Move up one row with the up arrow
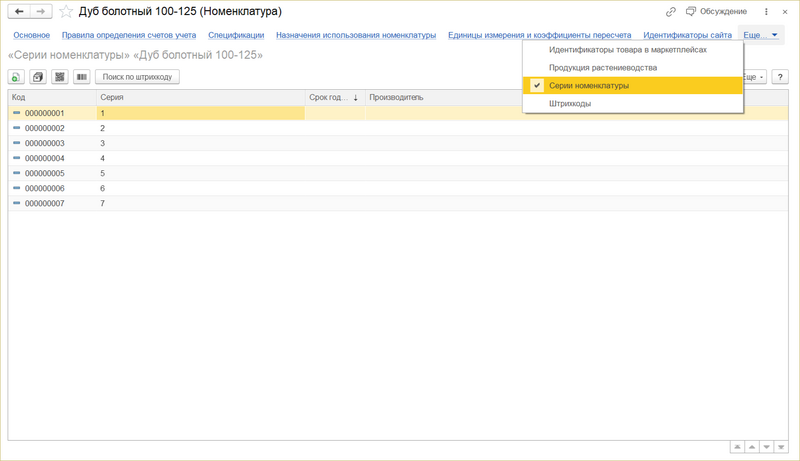This screenshot has height=461, width=800. [752, 447]
